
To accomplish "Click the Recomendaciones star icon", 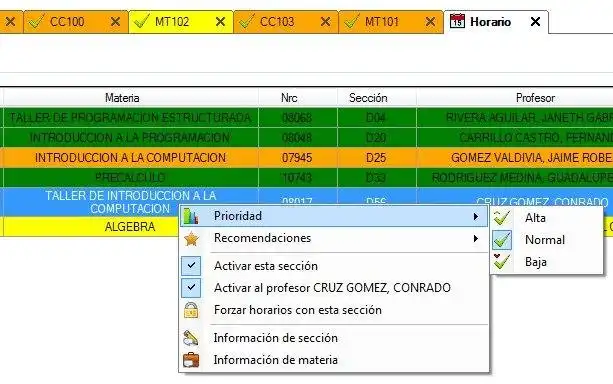I will 191,238.
